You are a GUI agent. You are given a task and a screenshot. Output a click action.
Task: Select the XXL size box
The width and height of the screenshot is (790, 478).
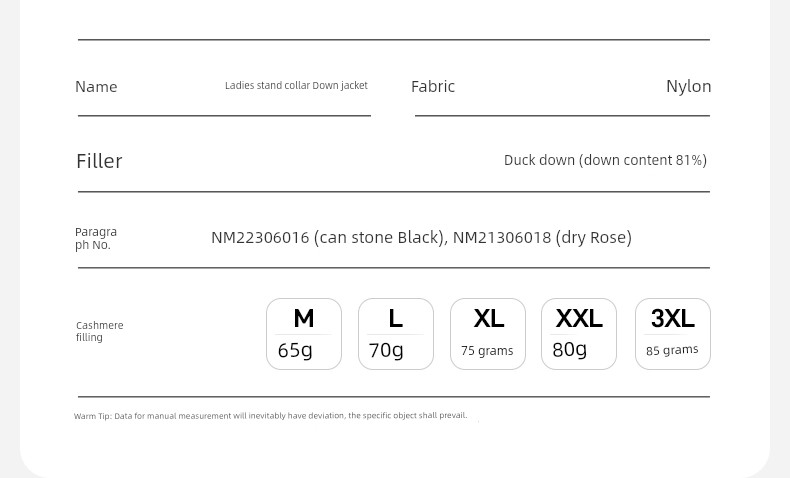click(x=579, y=334)
